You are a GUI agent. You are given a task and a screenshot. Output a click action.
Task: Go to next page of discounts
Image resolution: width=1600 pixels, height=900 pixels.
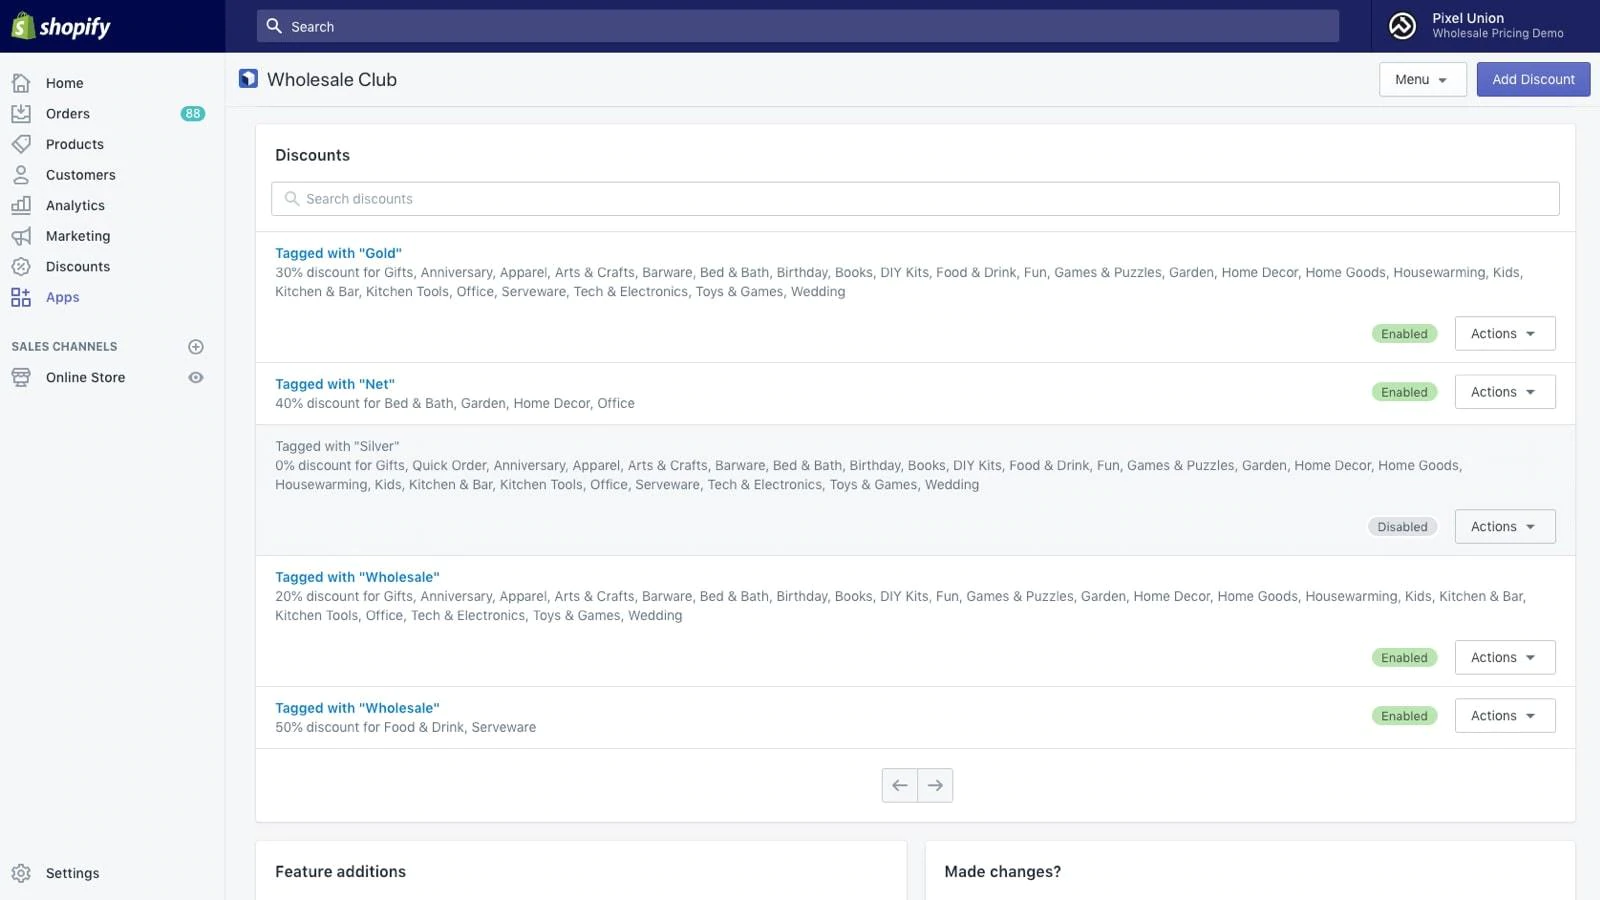pyautogui.click(x=935, y=786)
